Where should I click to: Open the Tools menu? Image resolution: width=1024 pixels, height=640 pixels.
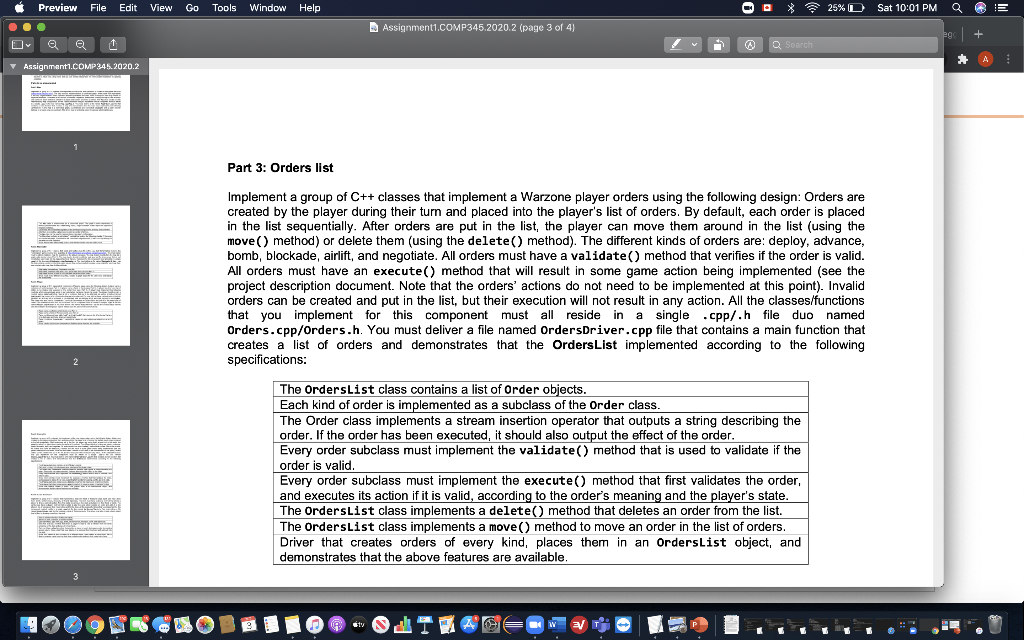[x=224, y=8]
